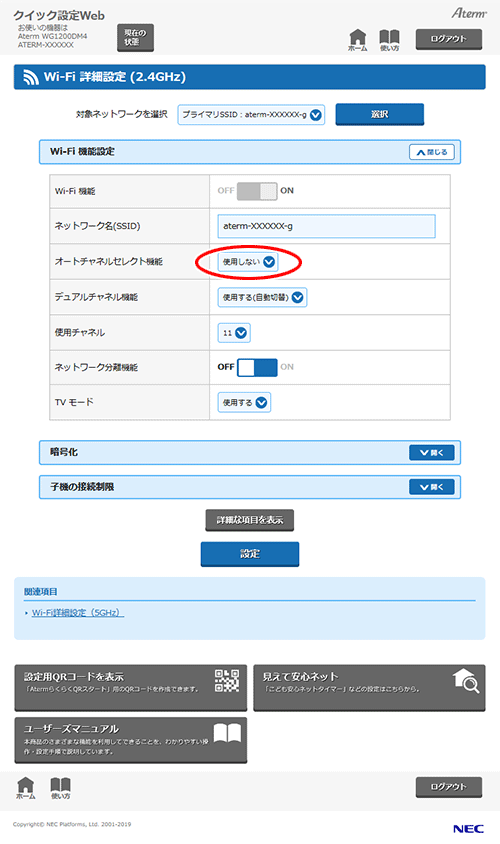Click the open book manual icon
Viewport: 500px width, 844px height.
point(227,733)
